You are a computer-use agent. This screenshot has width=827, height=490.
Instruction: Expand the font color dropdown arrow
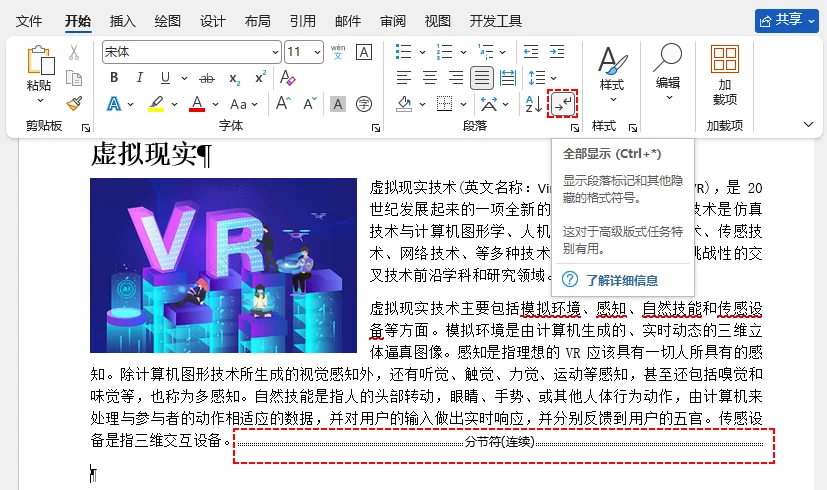pos(215,104)
